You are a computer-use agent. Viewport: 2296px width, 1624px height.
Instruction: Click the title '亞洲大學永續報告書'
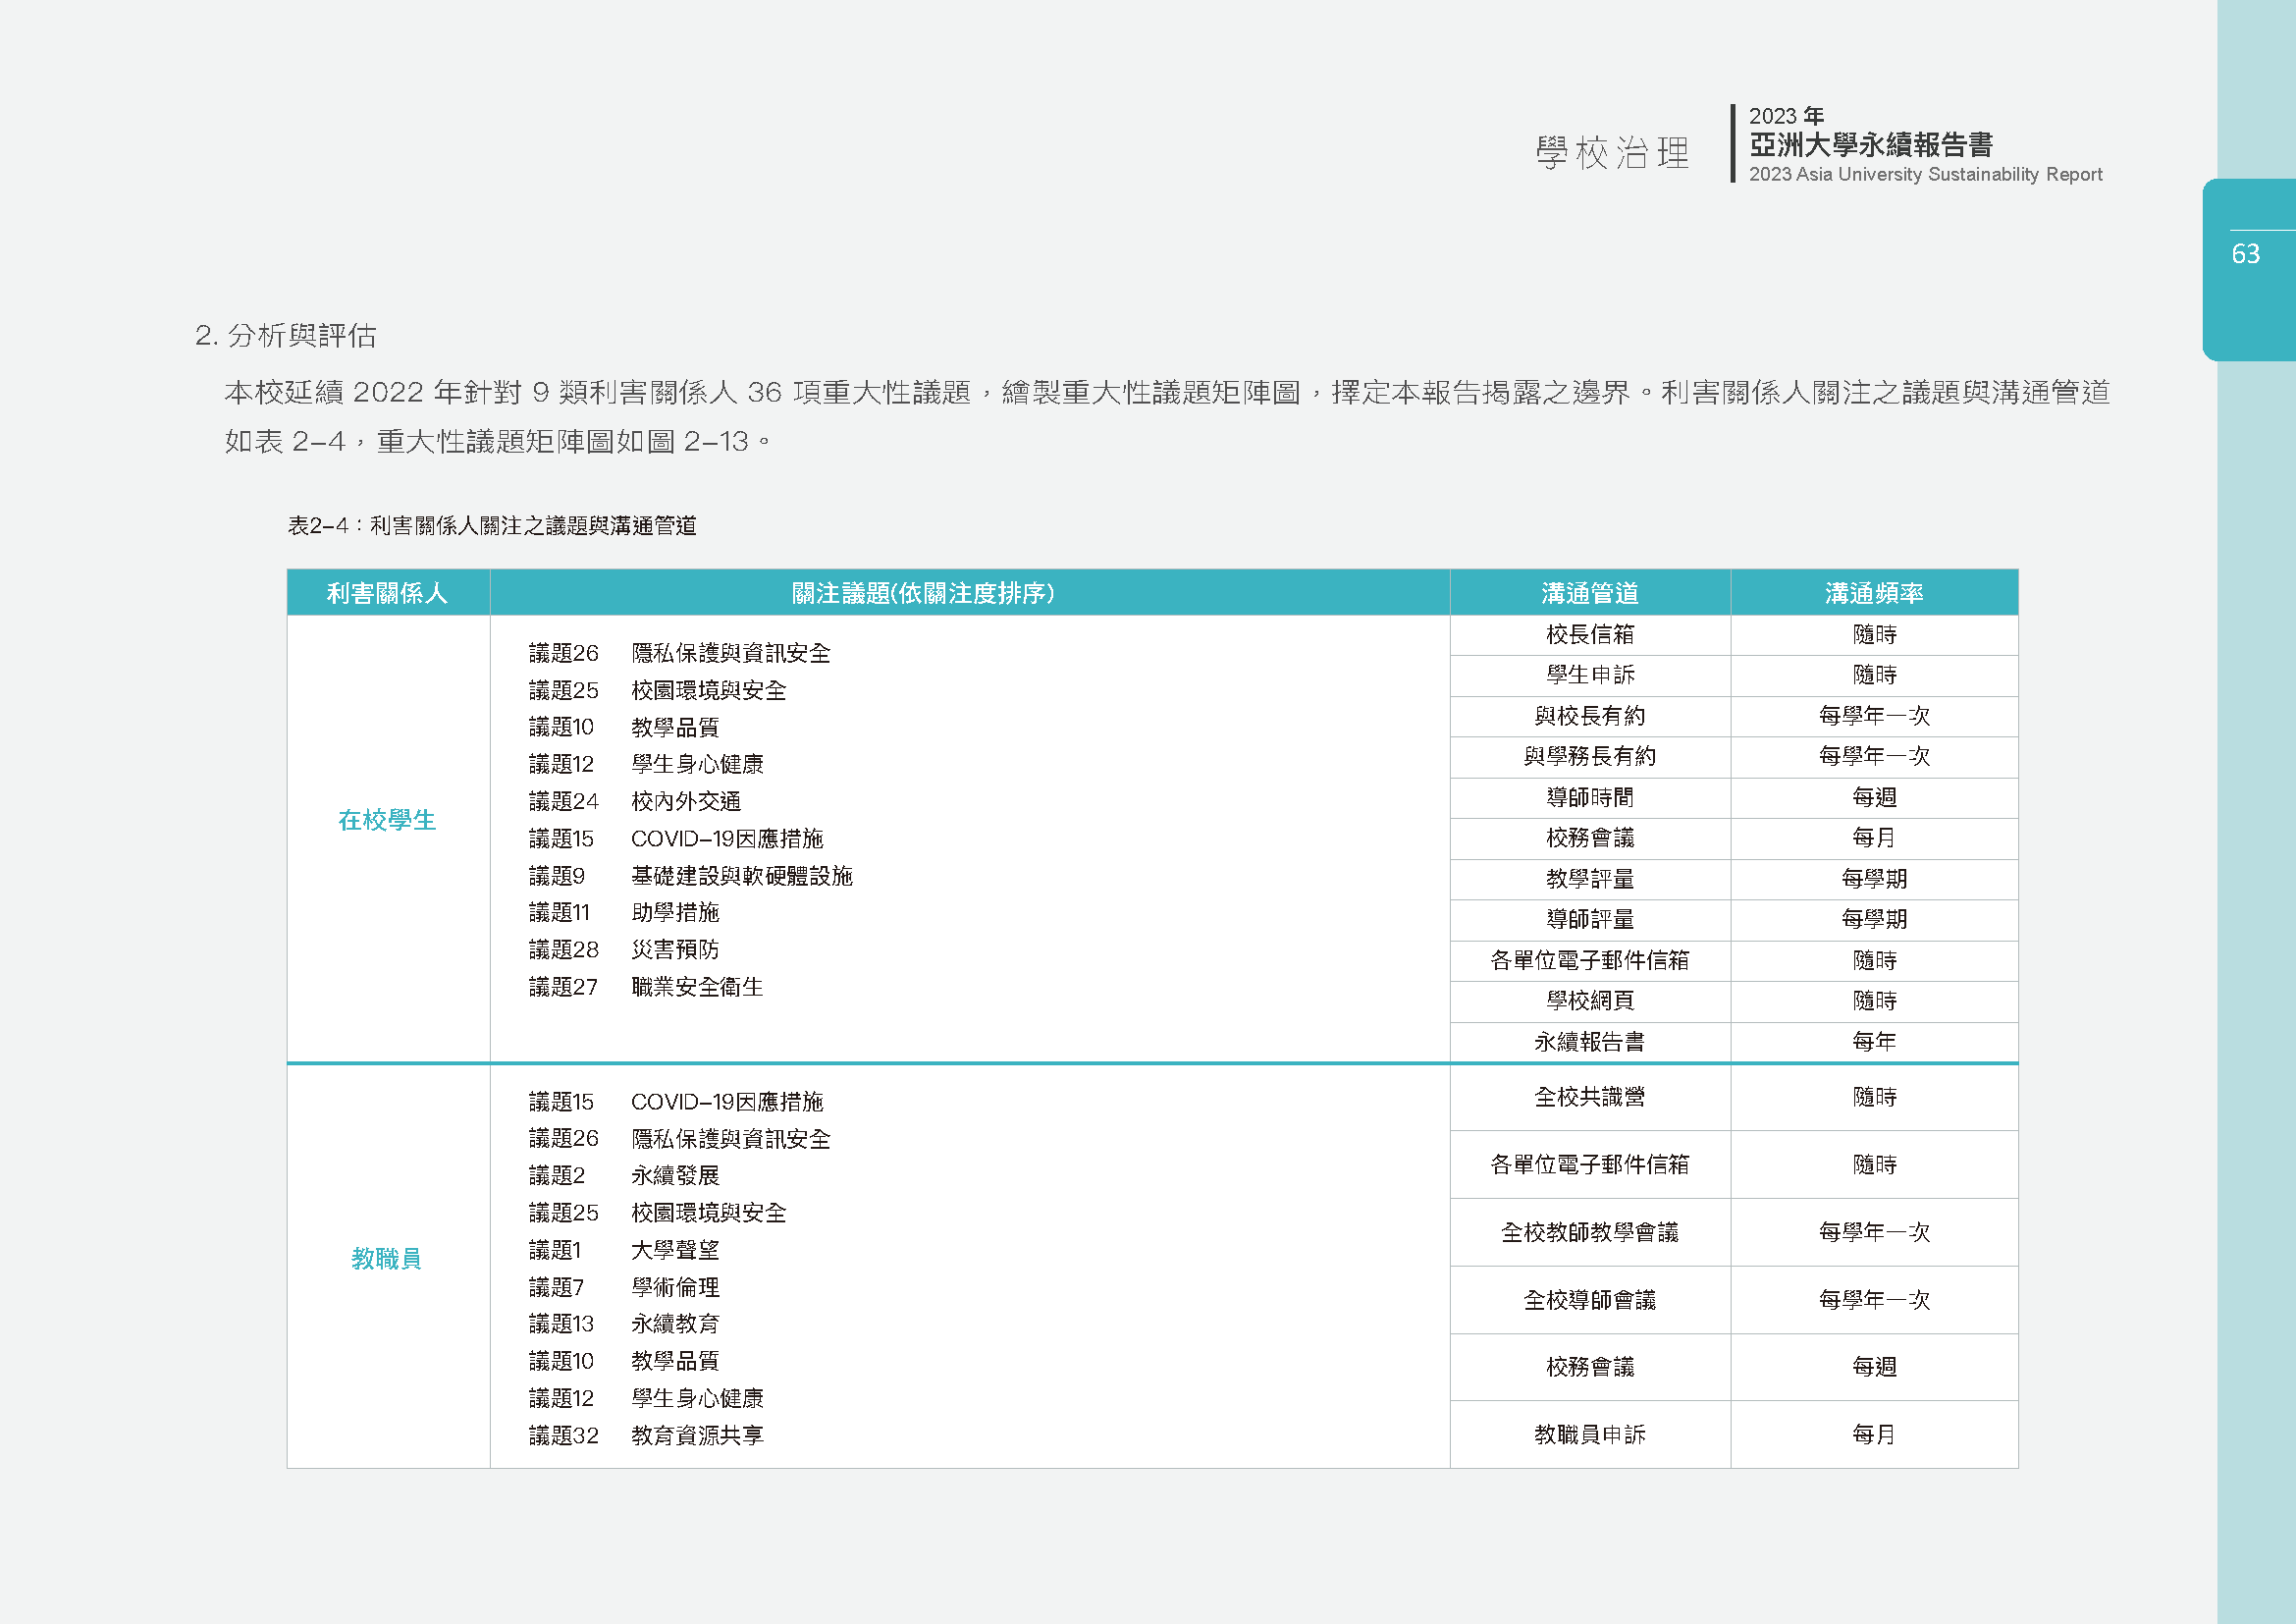[x=1870, y=145]
